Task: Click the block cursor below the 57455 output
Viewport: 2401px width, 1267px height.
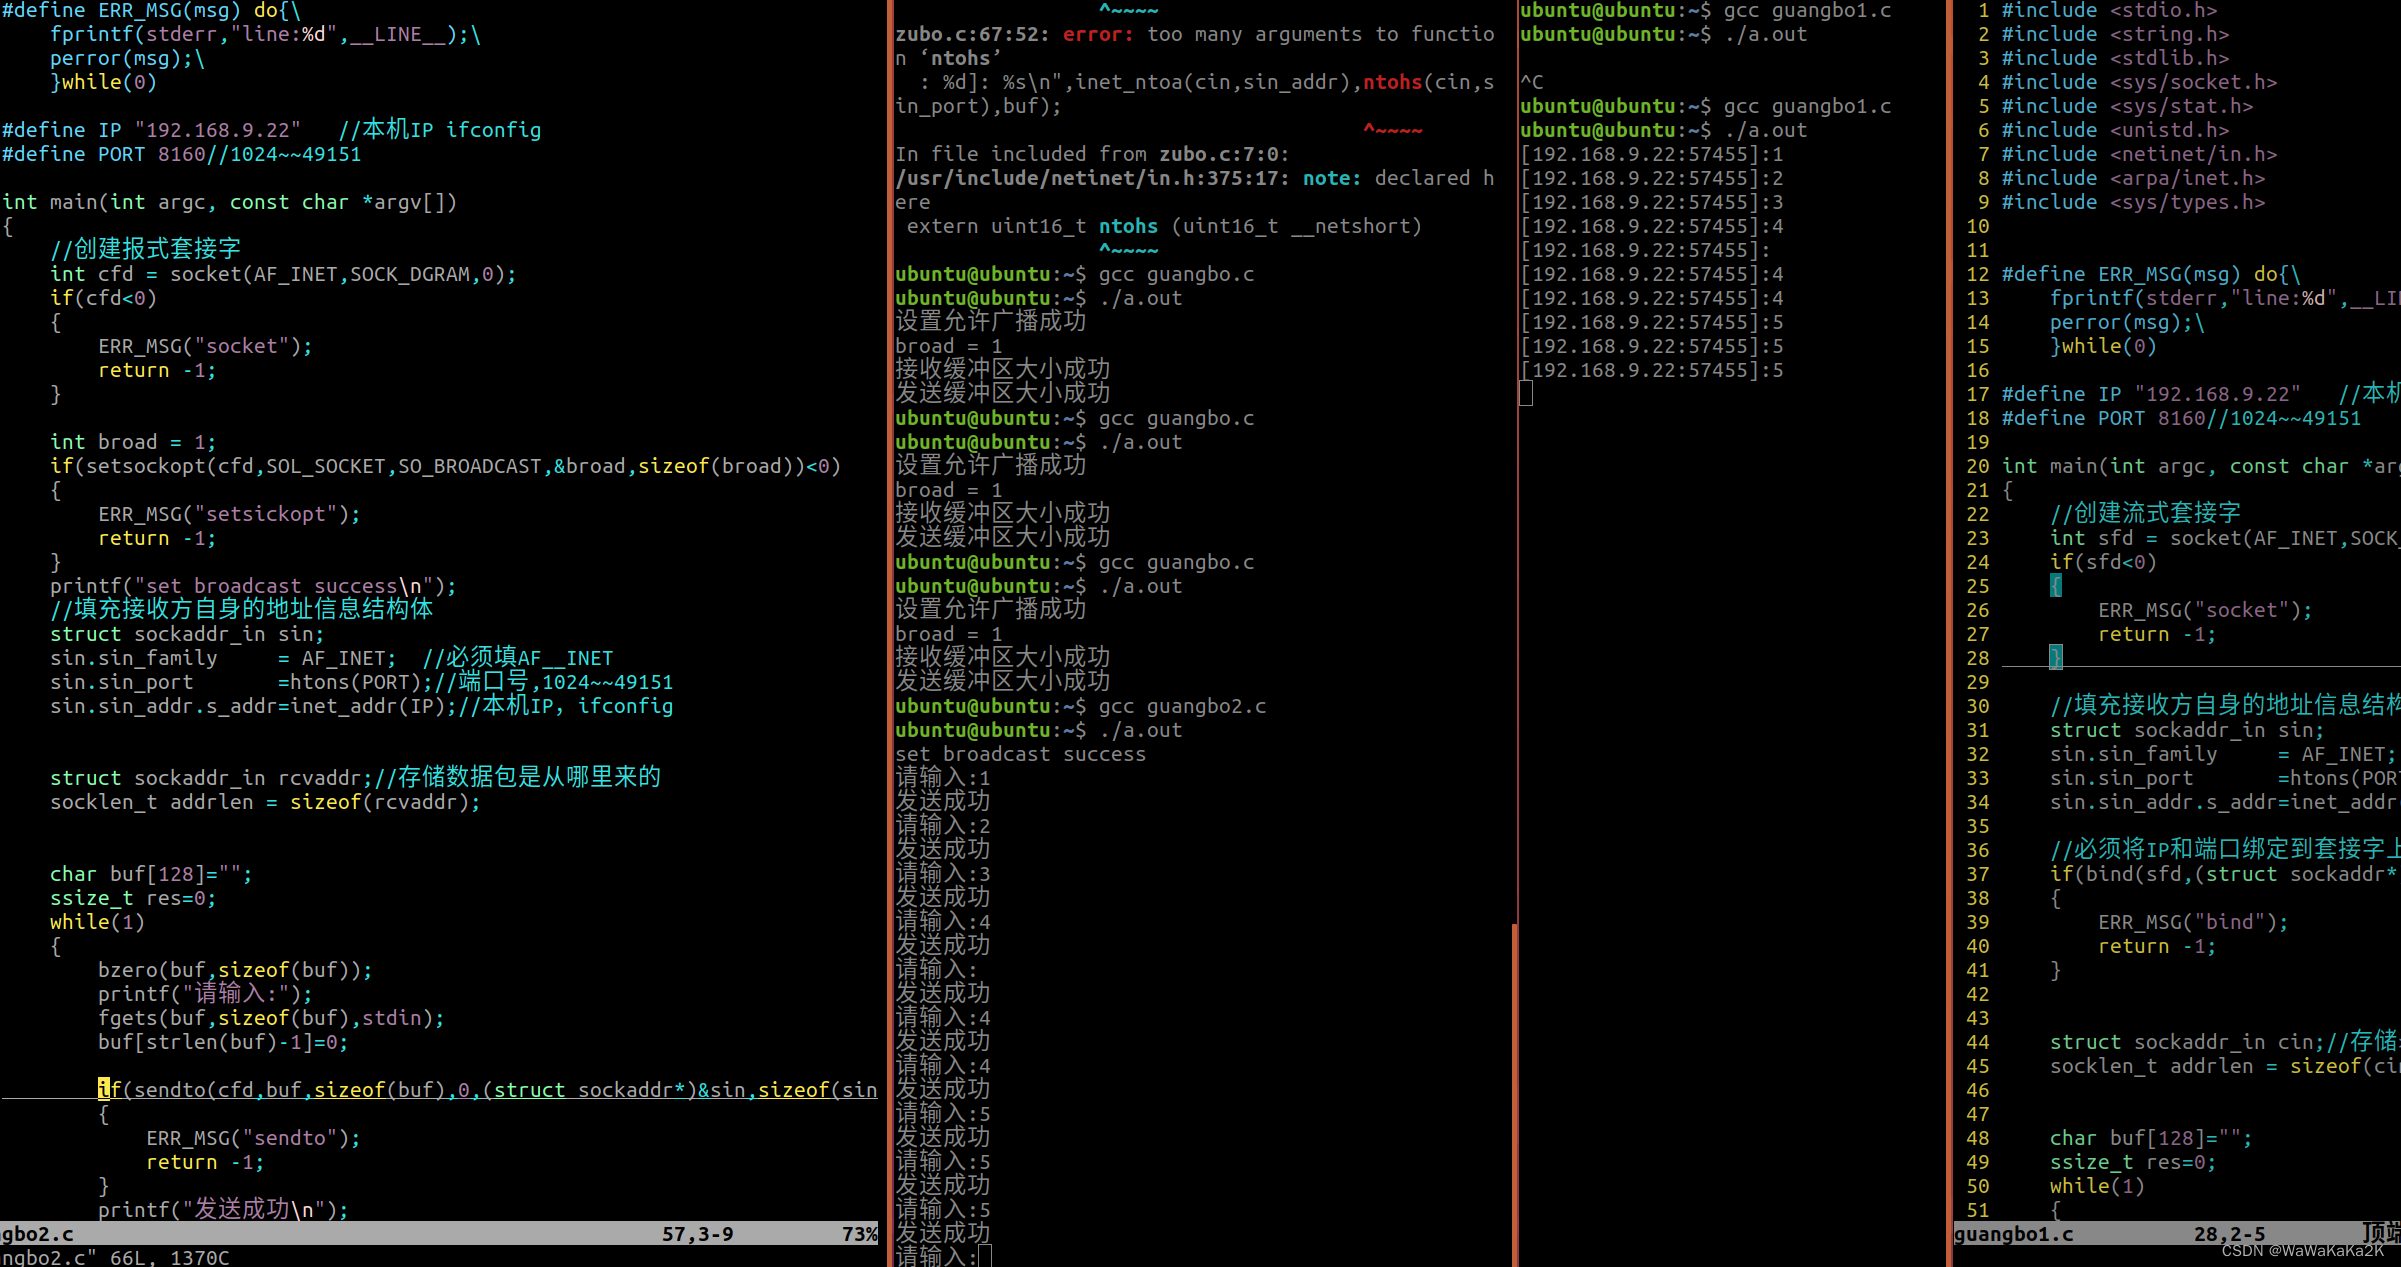Action: (x=1526, y=394)
